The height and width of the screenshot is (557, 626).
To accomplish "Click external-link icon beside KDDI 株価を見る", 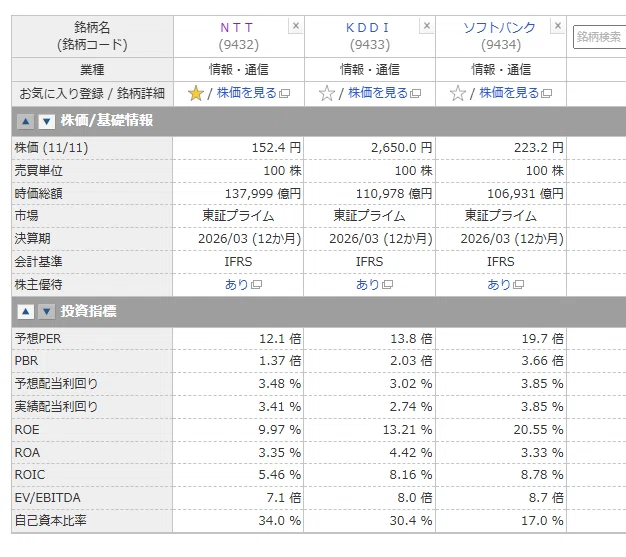I will pos(415,93).
